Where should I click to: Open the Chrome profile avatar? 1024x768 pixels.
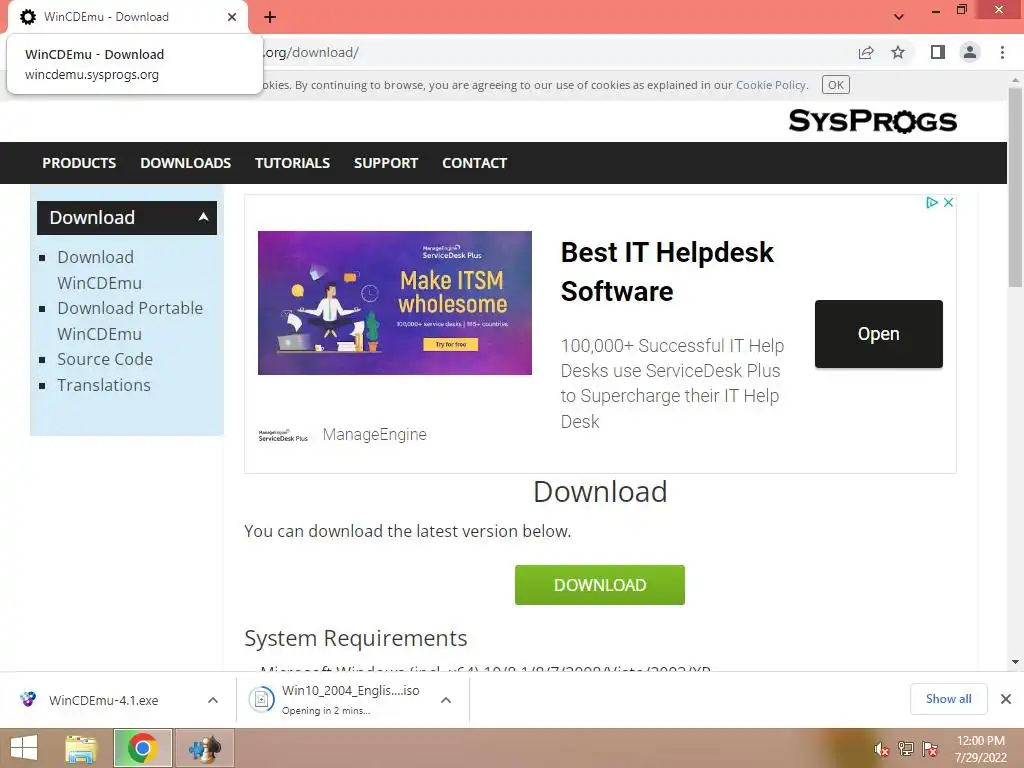[x=970, y=52]
